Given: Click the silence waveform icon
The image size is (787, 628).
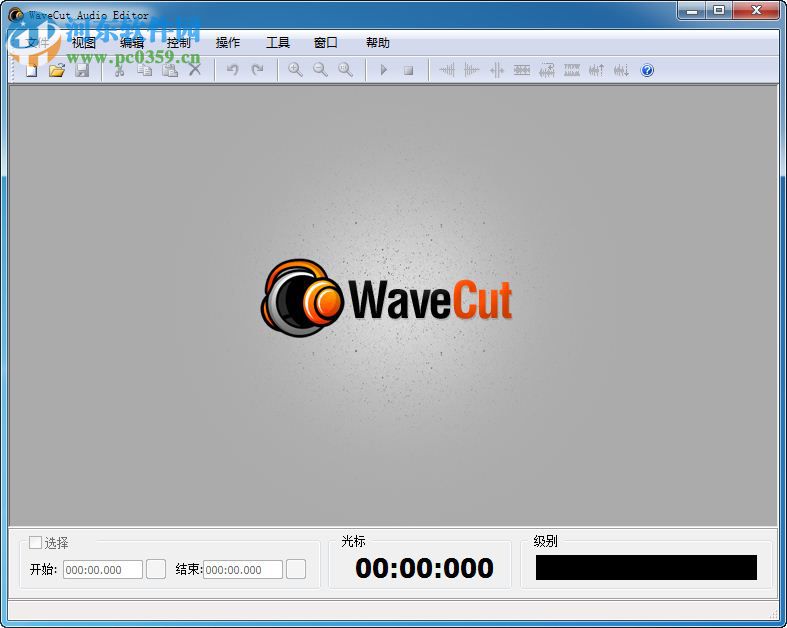Looking at the screenshot, I should coord(522,70).
